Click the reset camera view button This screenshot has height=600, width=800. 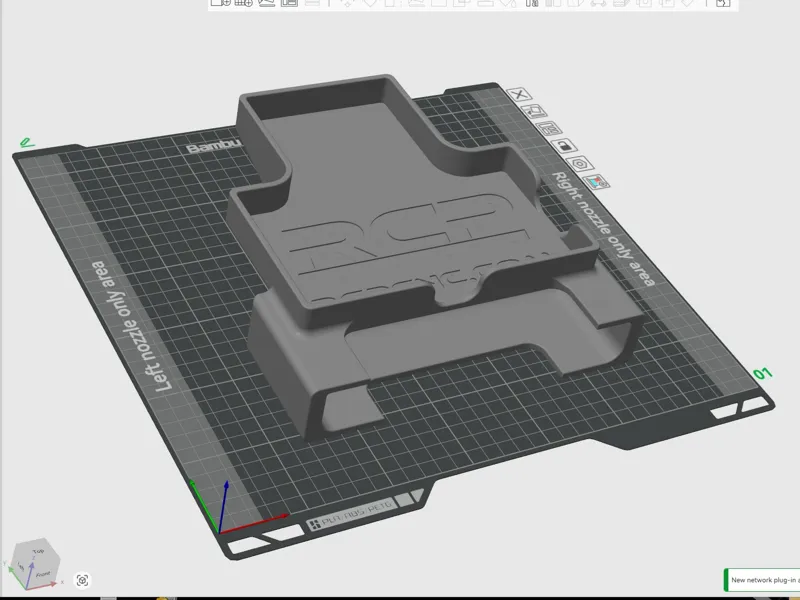(82, 580)
